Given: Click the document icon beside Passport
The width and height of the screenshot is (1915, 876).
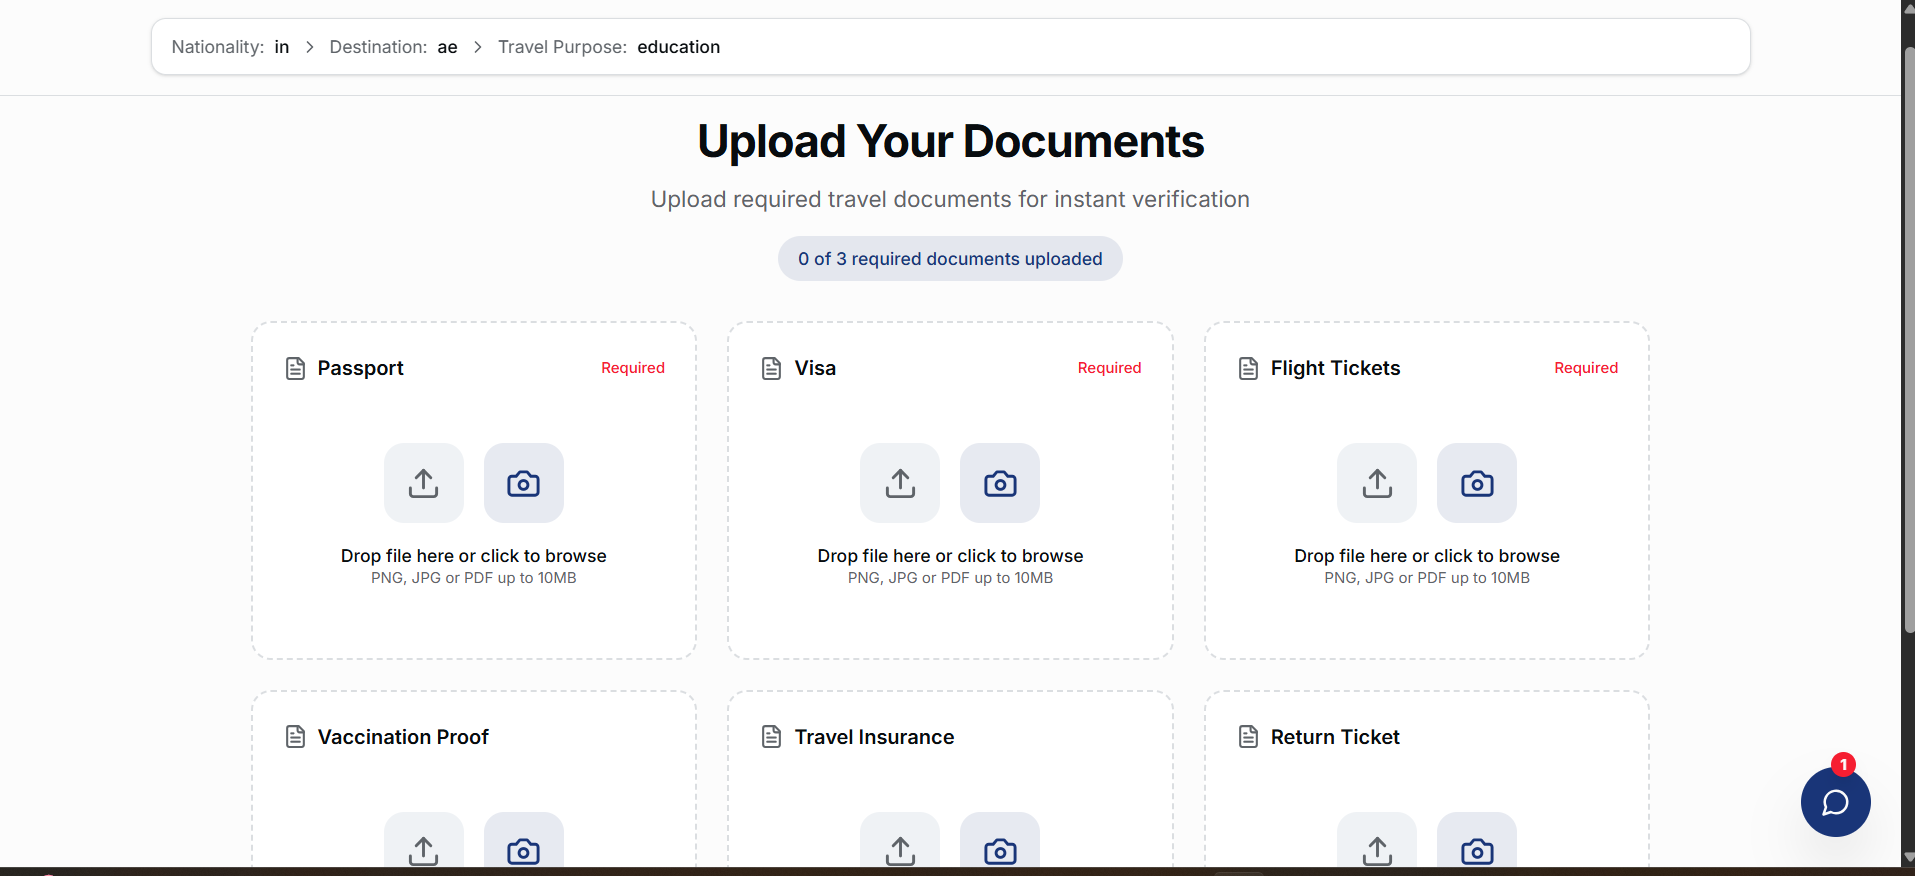Looking at the screenshot, I should 295,368.
